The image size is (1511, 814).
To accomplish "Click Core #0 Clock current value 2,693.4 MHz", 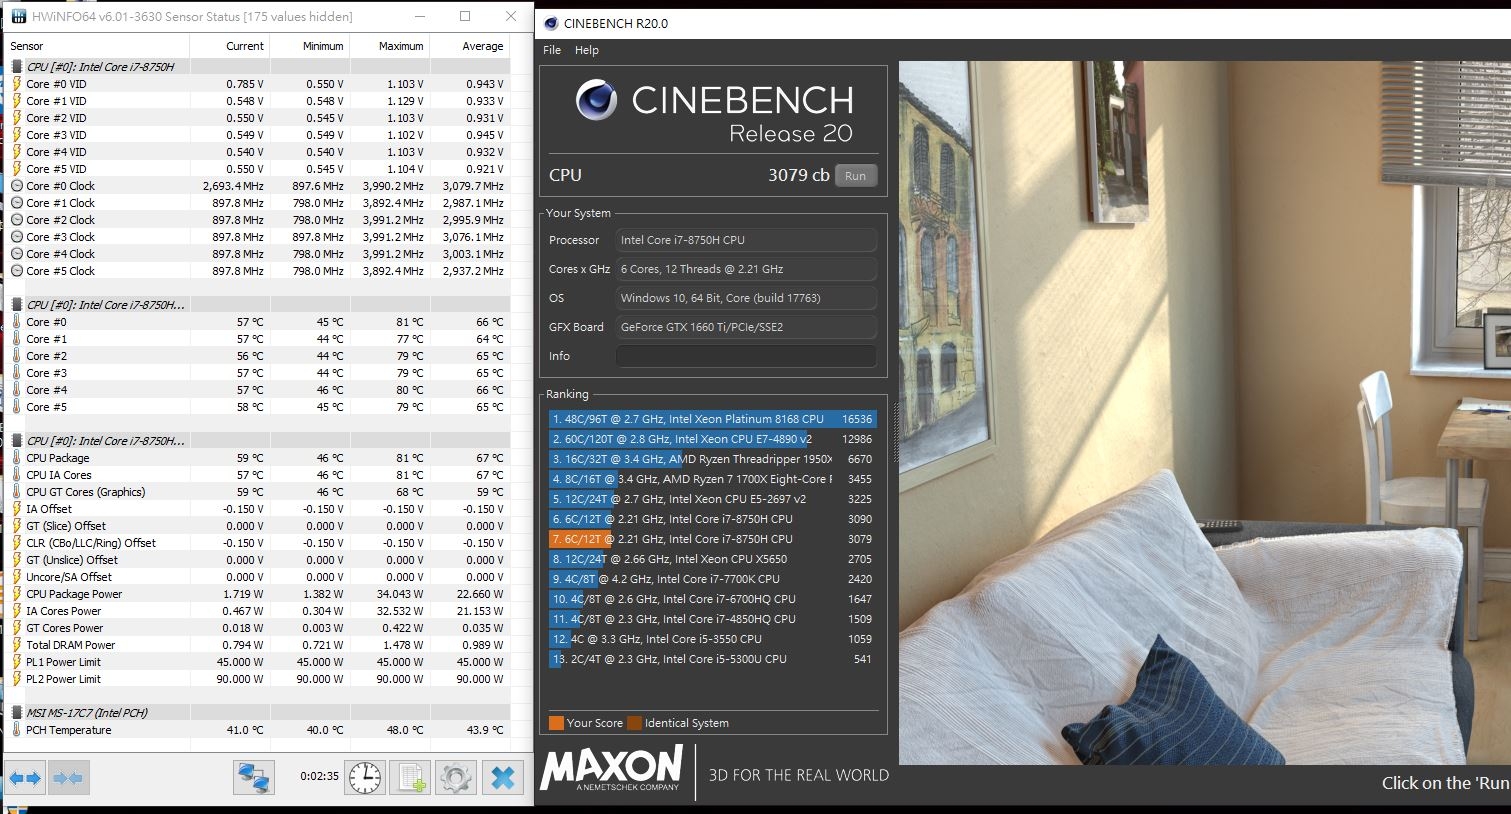I will pyautogui.click(x=233, y=186).
